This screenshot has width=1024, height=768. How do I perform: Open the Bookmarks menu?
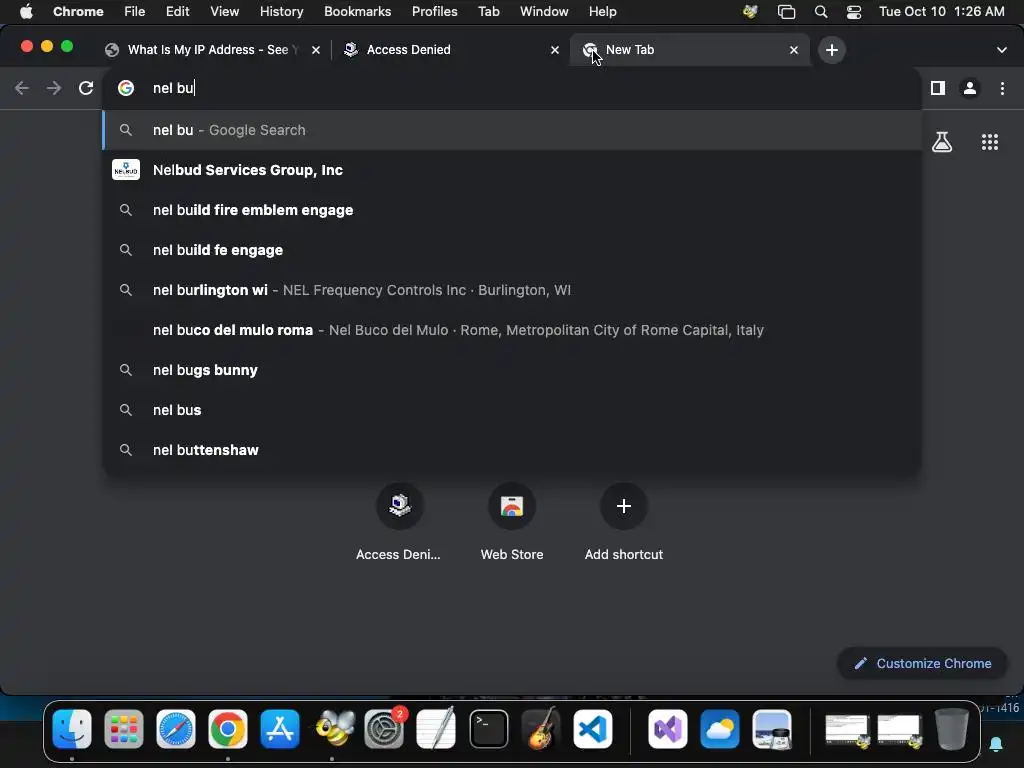point(357,12)
